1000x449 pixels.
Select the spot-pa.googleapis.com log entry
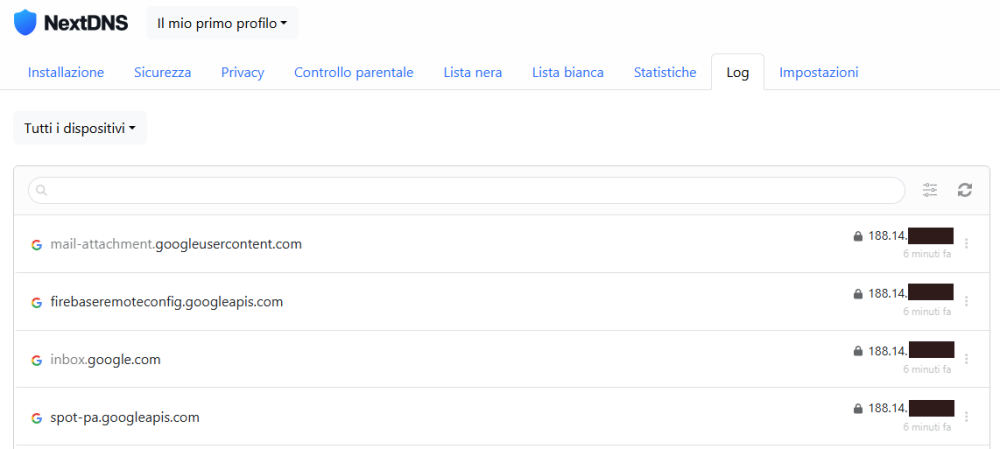coord(501,417)
